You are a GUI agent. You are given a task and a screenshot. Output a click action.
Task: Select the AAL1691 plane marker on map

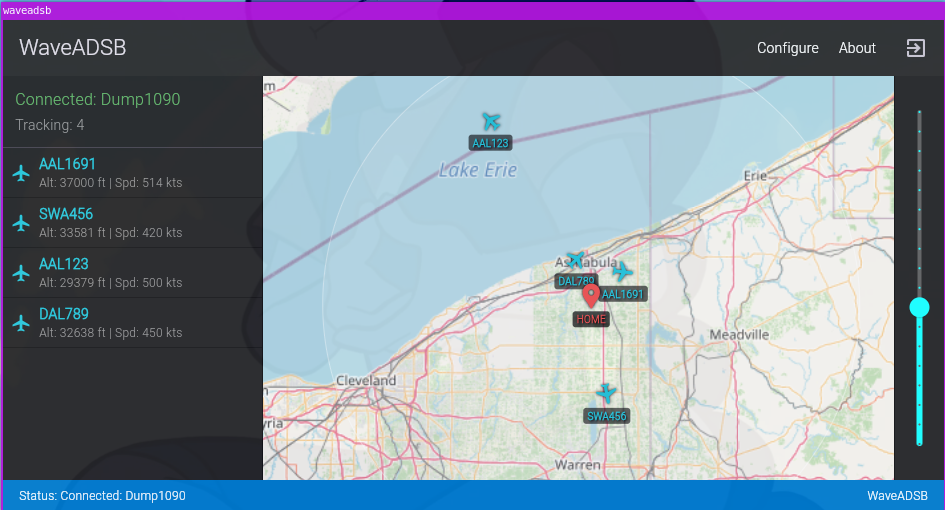tap(622, 271)
